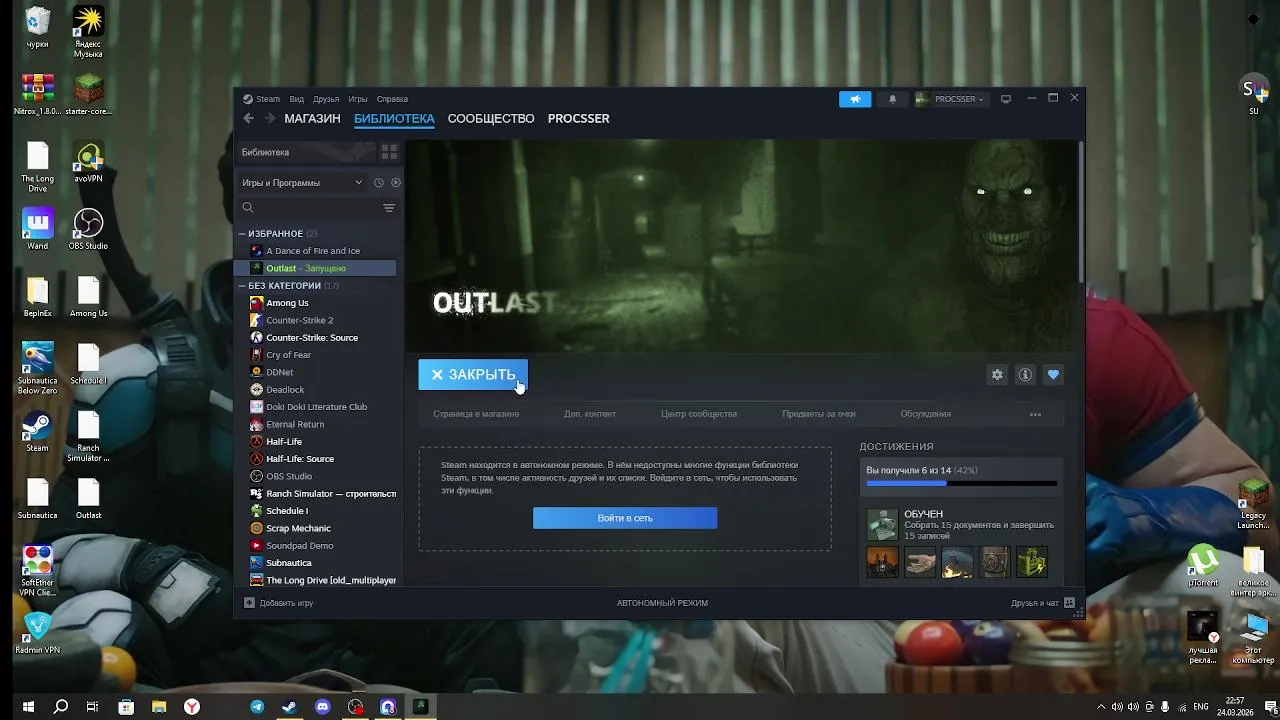
Task: Open the МАГАЗИН tab
Action: 312,118
